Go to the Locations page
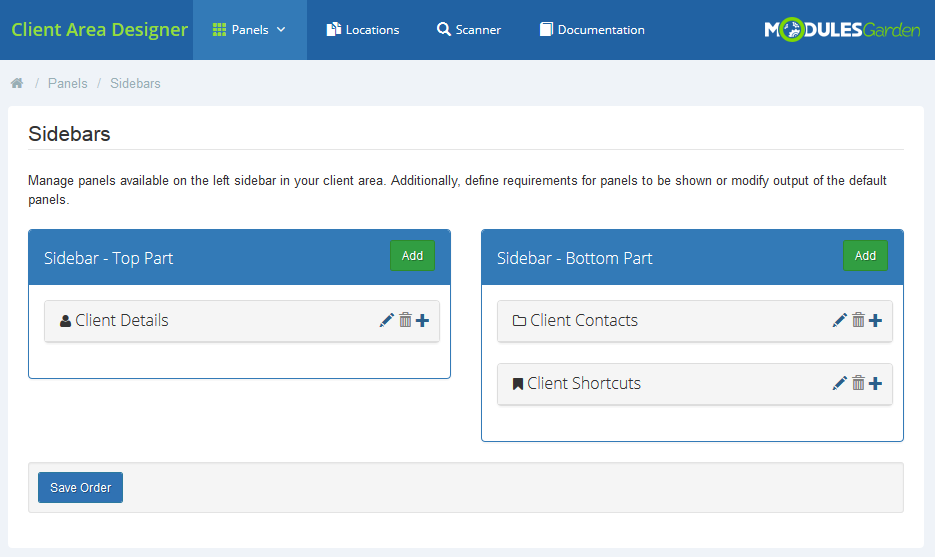The width and height of the screenshot is (935, 557). [363, 30]
